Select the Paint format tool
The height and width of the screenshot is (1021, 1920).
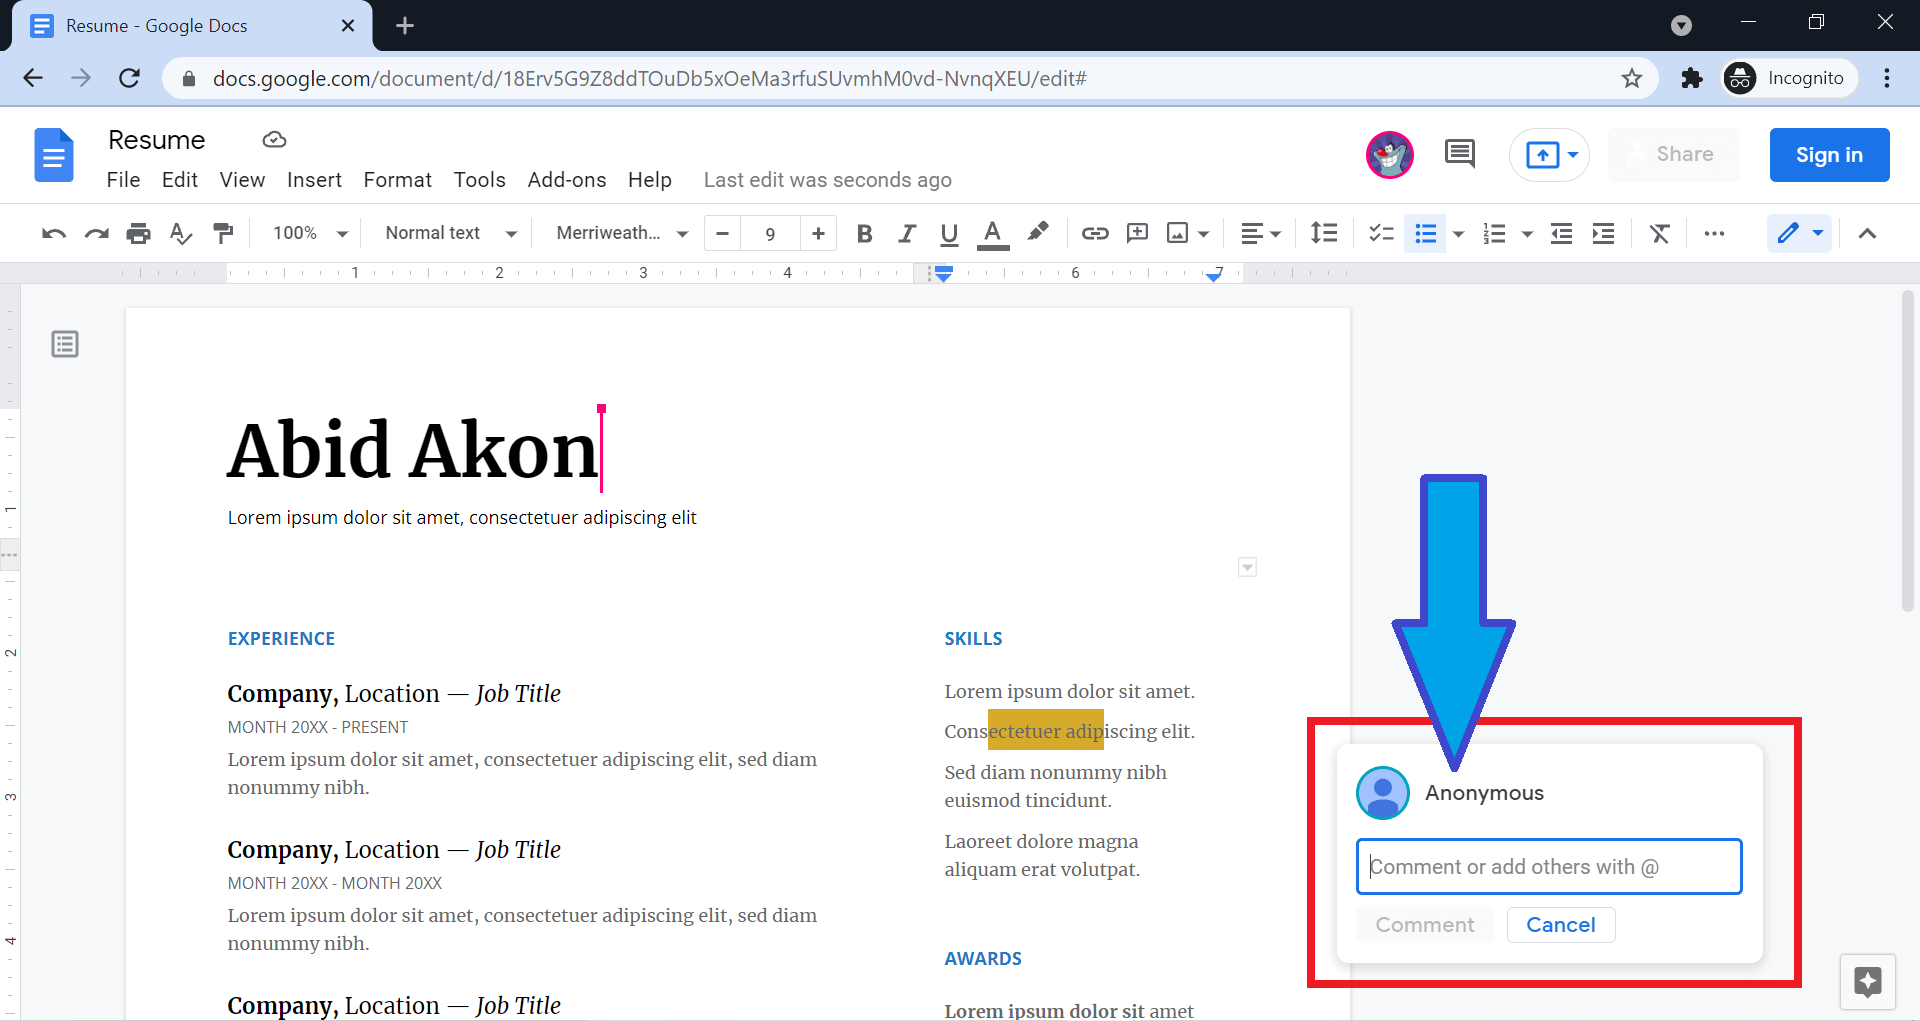(223, 234)
